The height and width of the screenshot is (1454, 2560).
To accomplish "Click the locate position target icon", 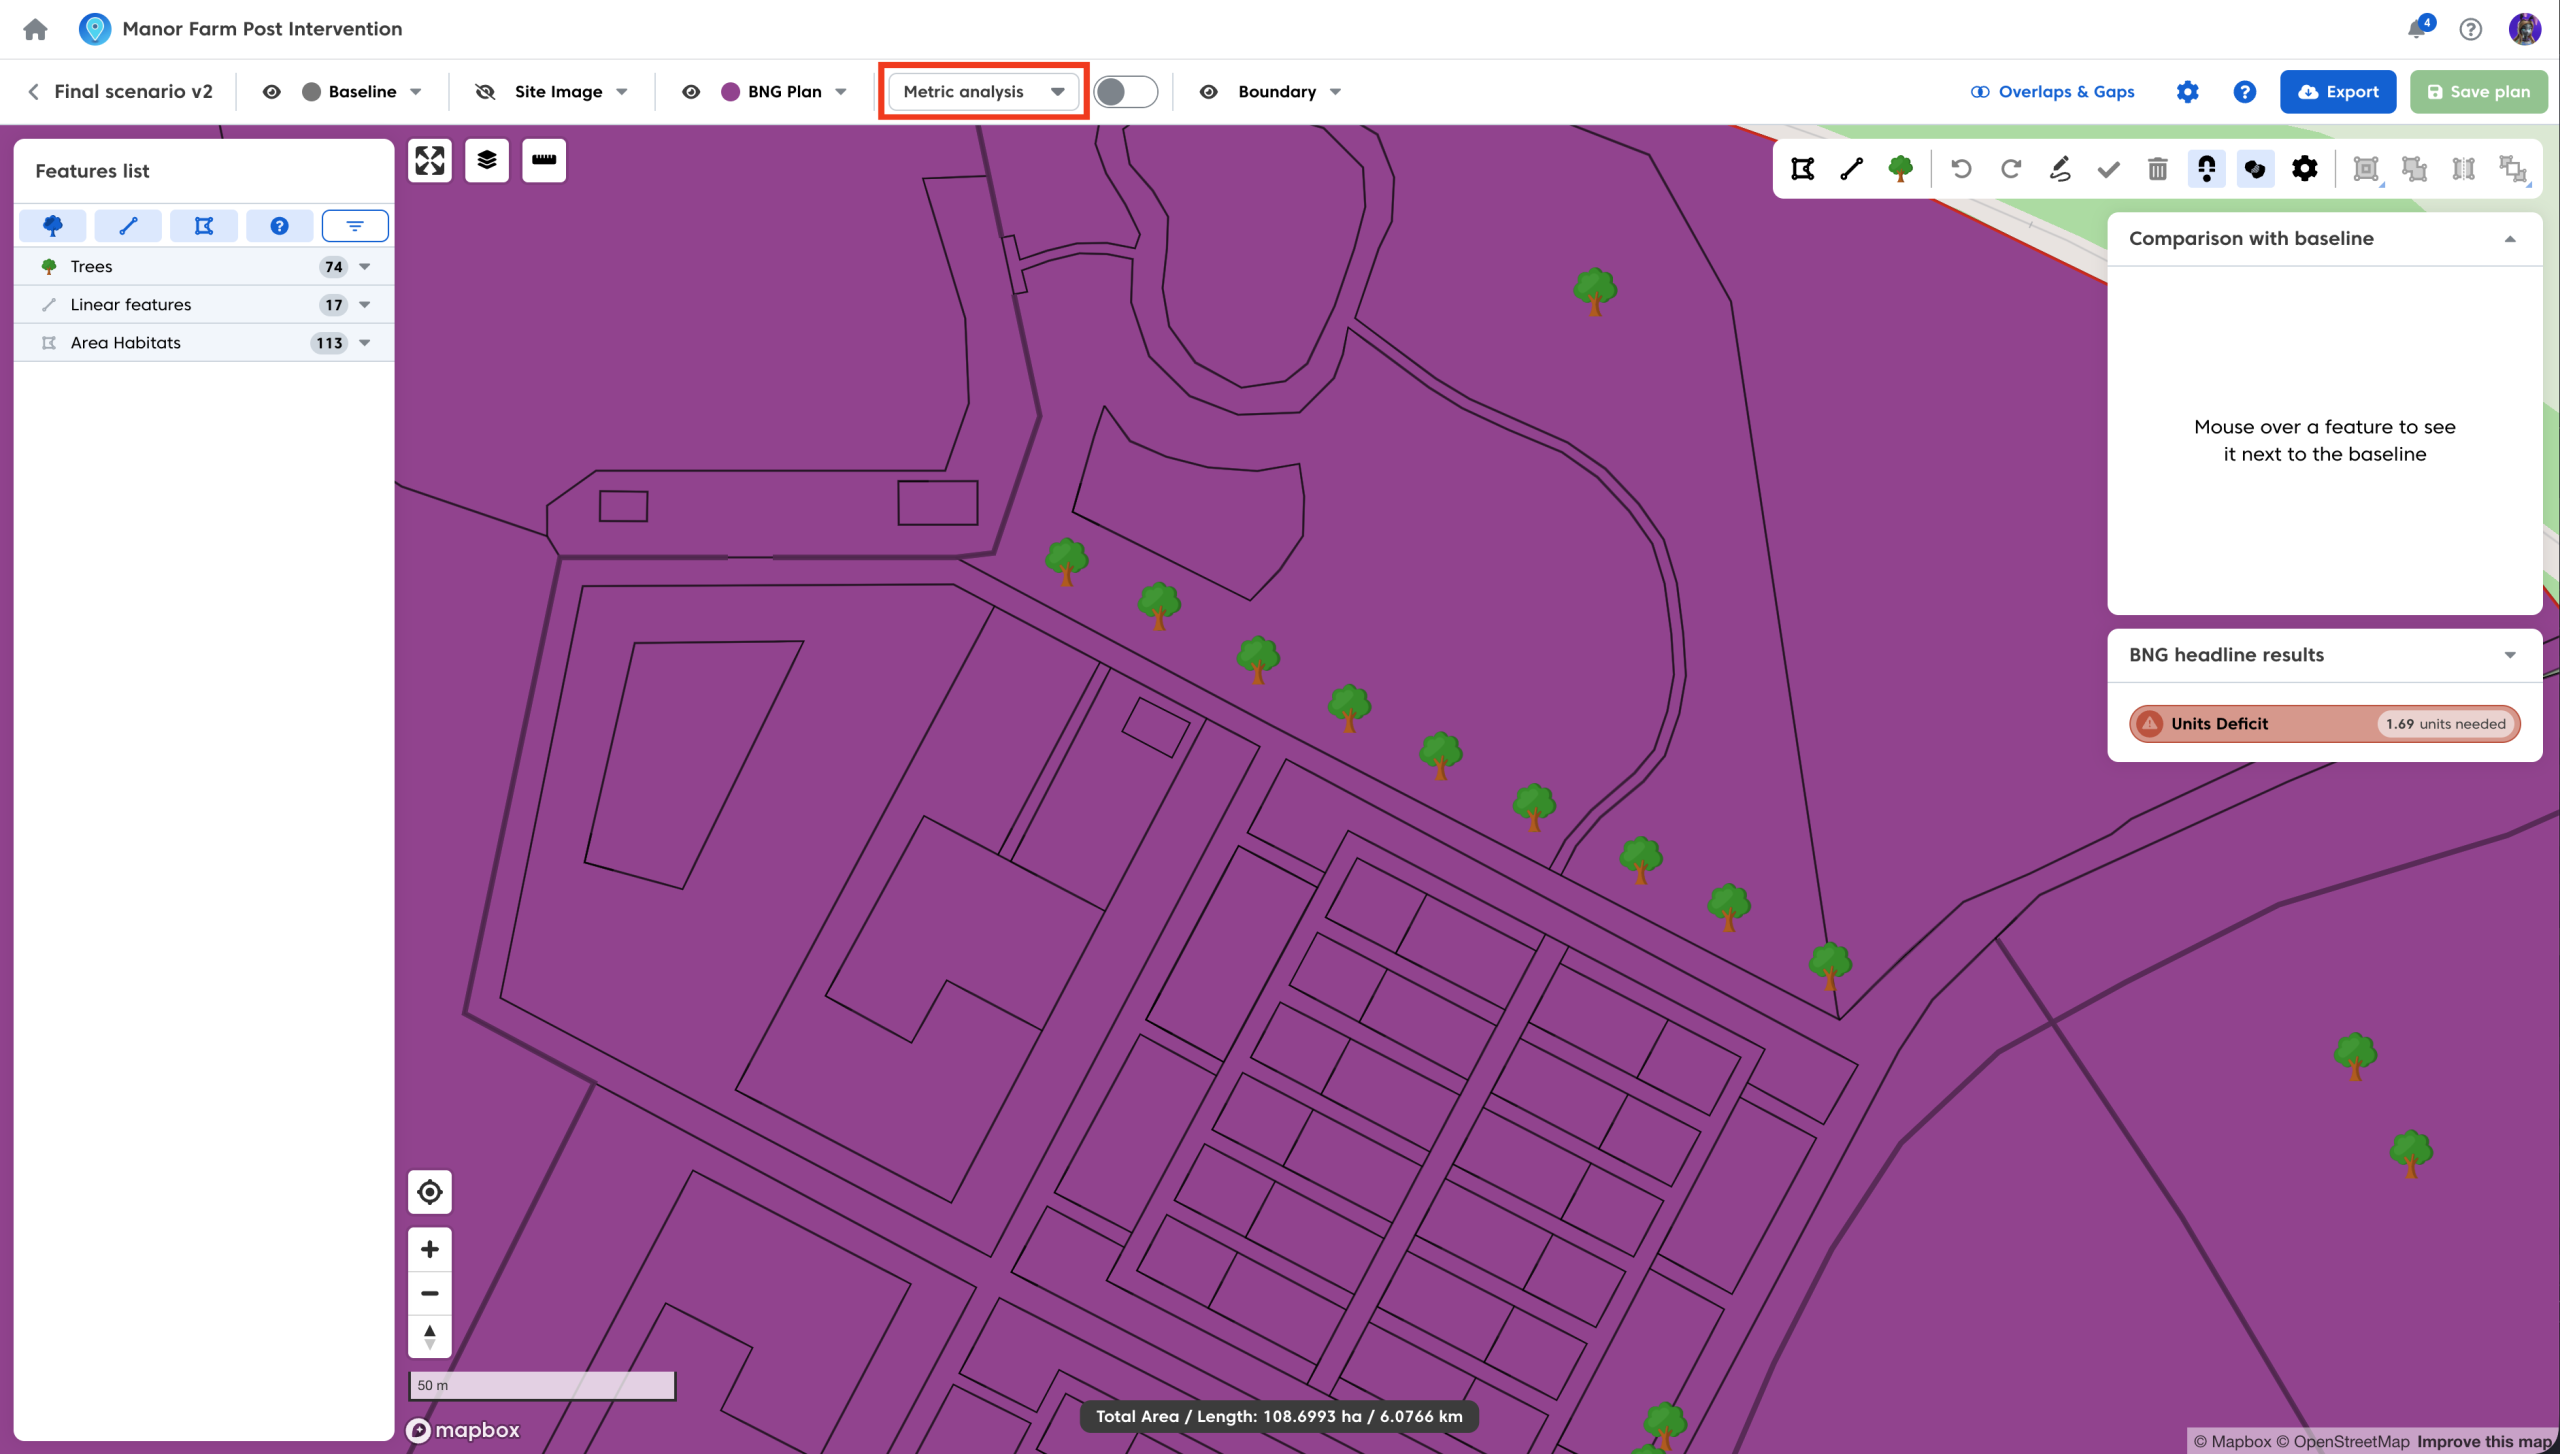I will pyautogui.click(x=430, y=1192).
